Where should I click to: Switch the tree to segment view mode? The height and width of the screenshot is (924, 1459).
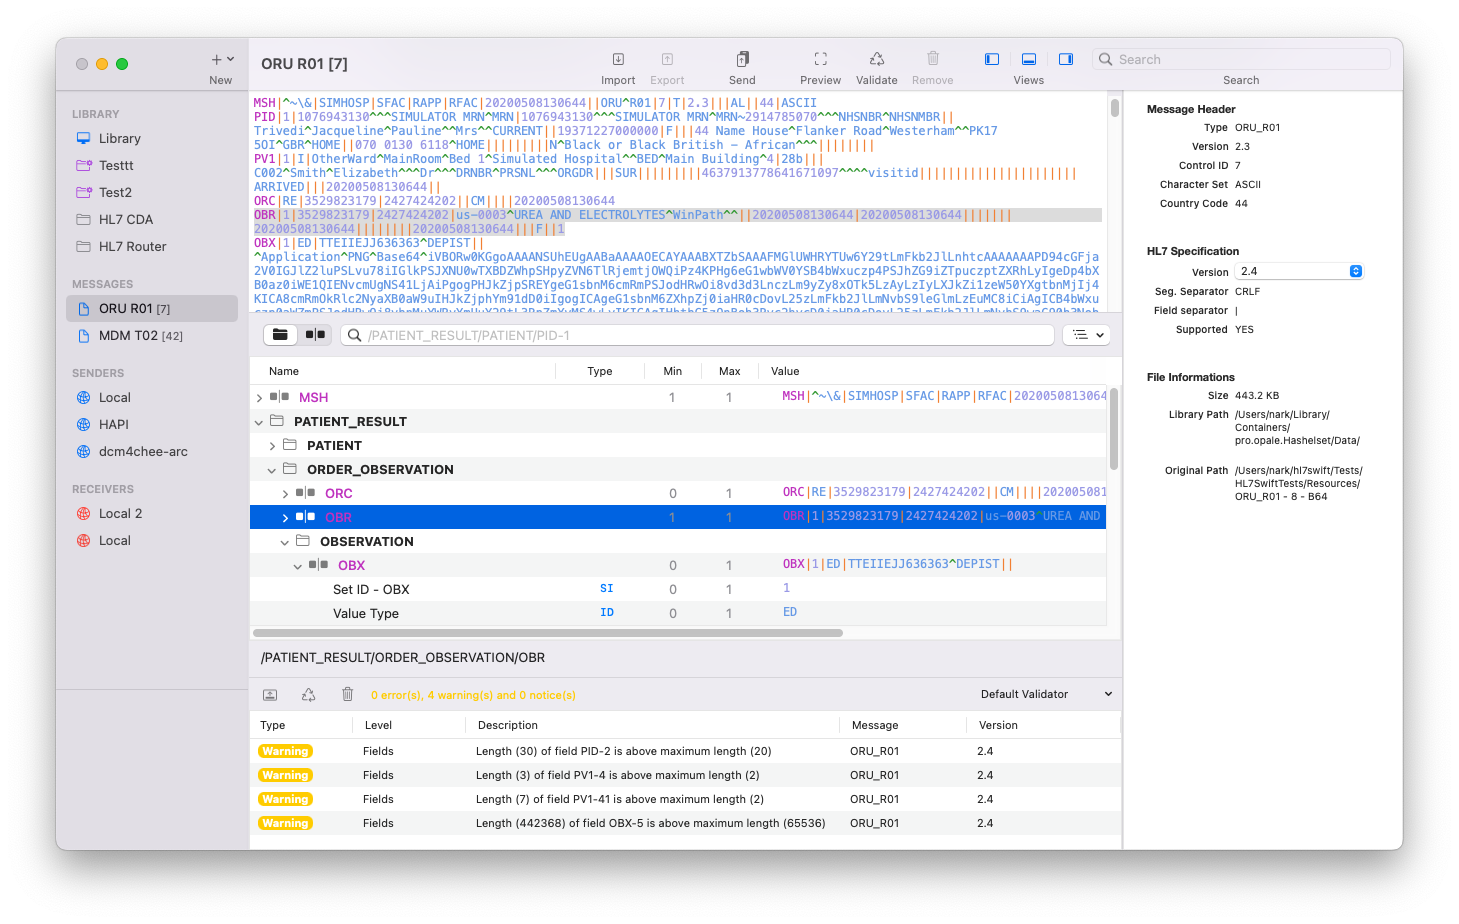coord(315,335)
